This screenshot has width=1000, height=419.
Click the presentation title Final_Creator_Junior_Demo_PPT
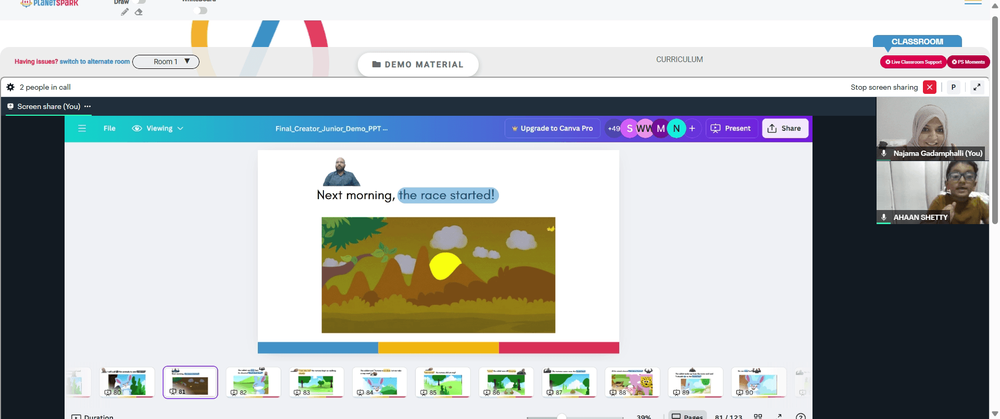tap(332, 128)
